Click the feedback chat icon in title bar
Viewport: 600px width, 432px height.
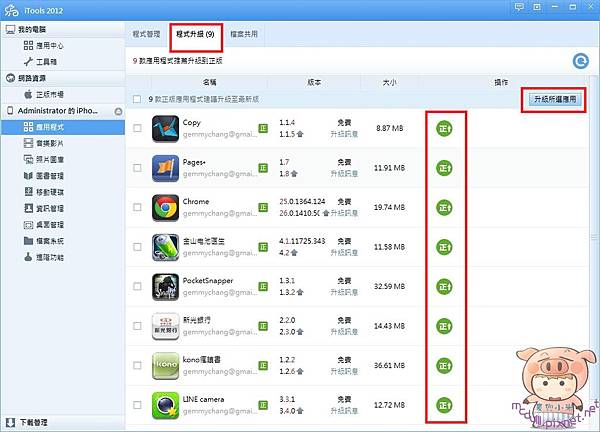point(519,7)
